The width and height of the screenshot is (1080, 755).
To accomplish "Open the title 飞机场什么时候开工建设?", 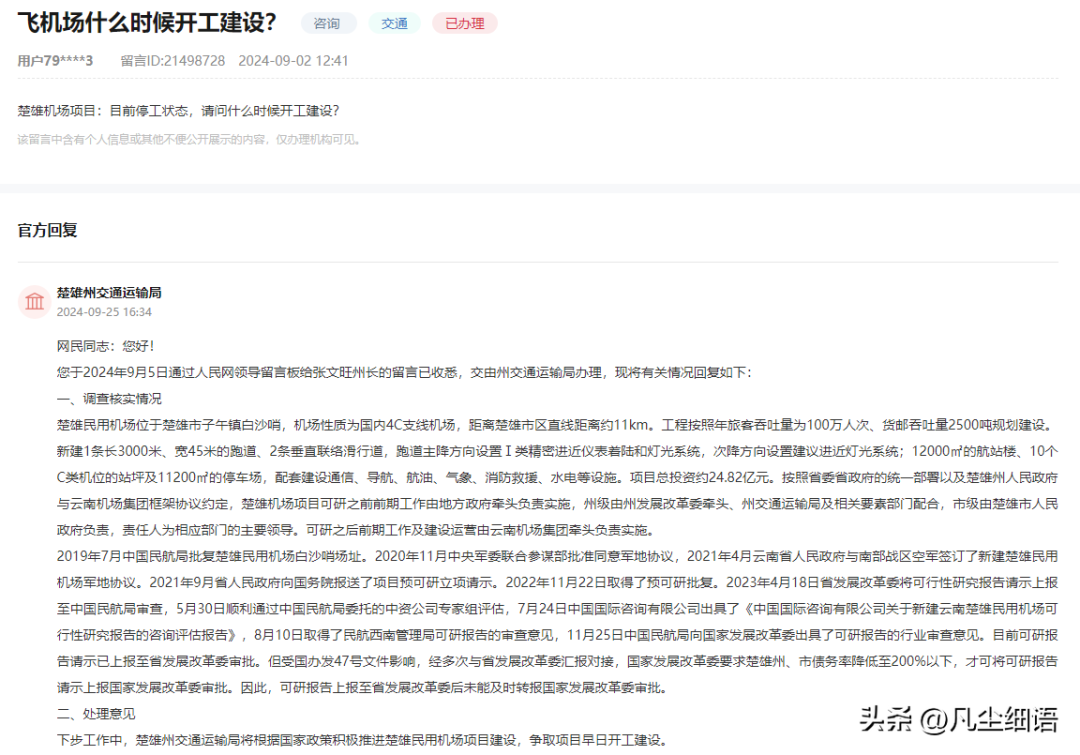I will coord(148,22).
